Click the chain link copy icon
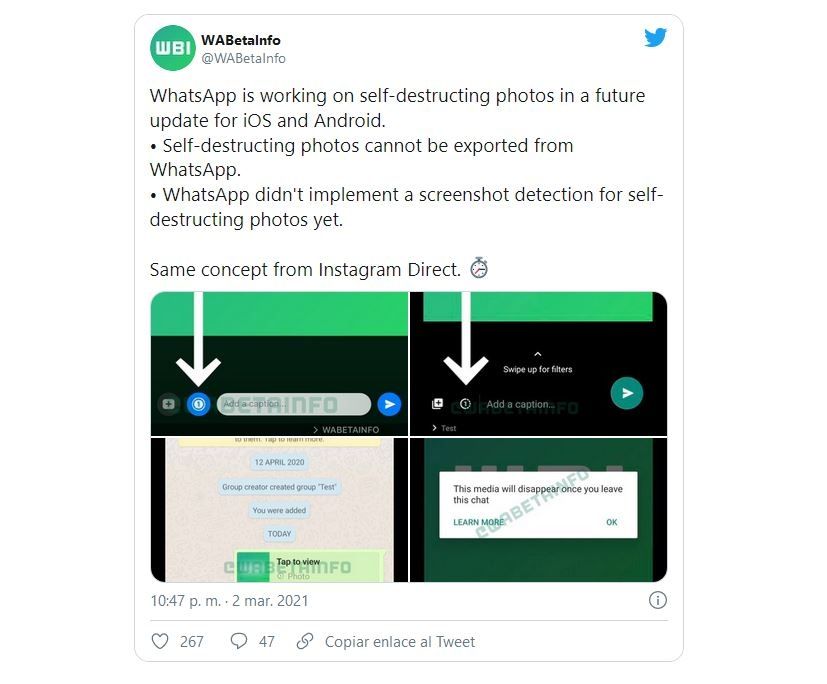The image size is (827, 684). 305,641
